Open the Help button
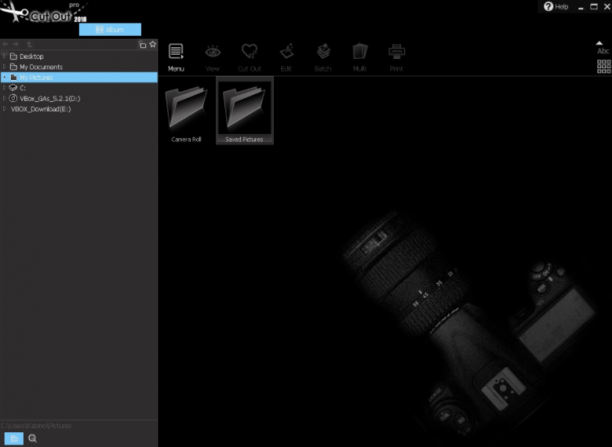Viewport: 612px width, 447px height. pyautogui.click(x=556, y=7)
